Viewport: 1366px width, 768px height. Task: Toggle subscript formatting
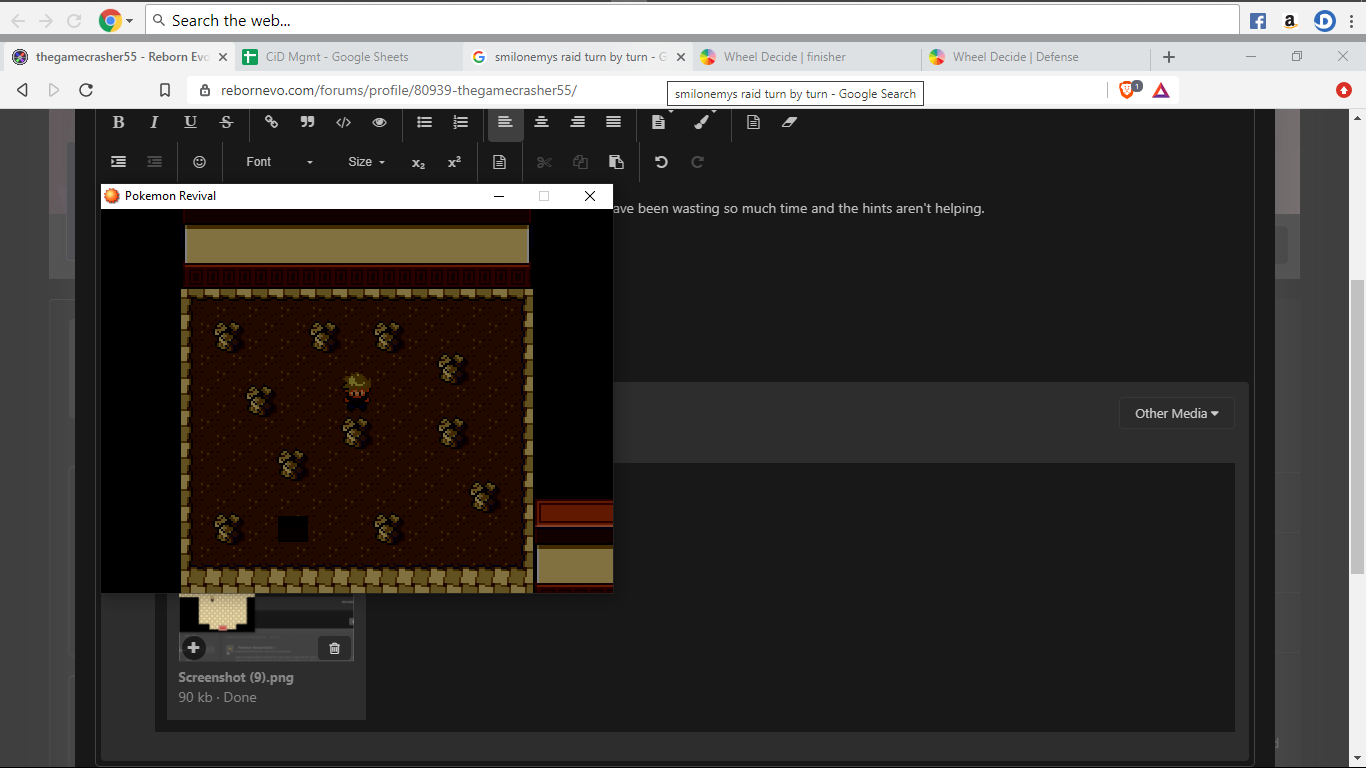418,162
